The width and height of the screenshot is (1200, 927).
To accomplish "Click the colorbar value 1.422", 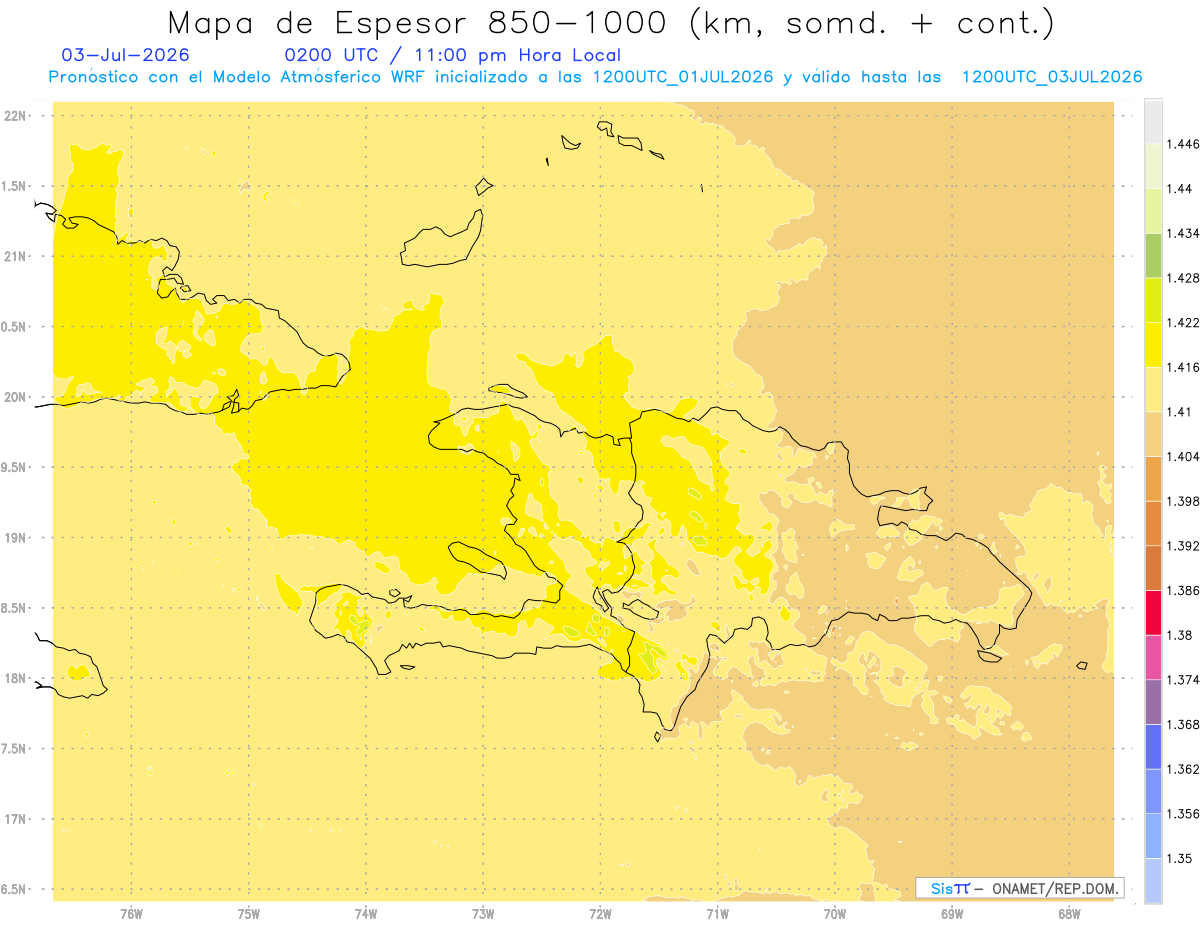I will tap(1182, 323).
